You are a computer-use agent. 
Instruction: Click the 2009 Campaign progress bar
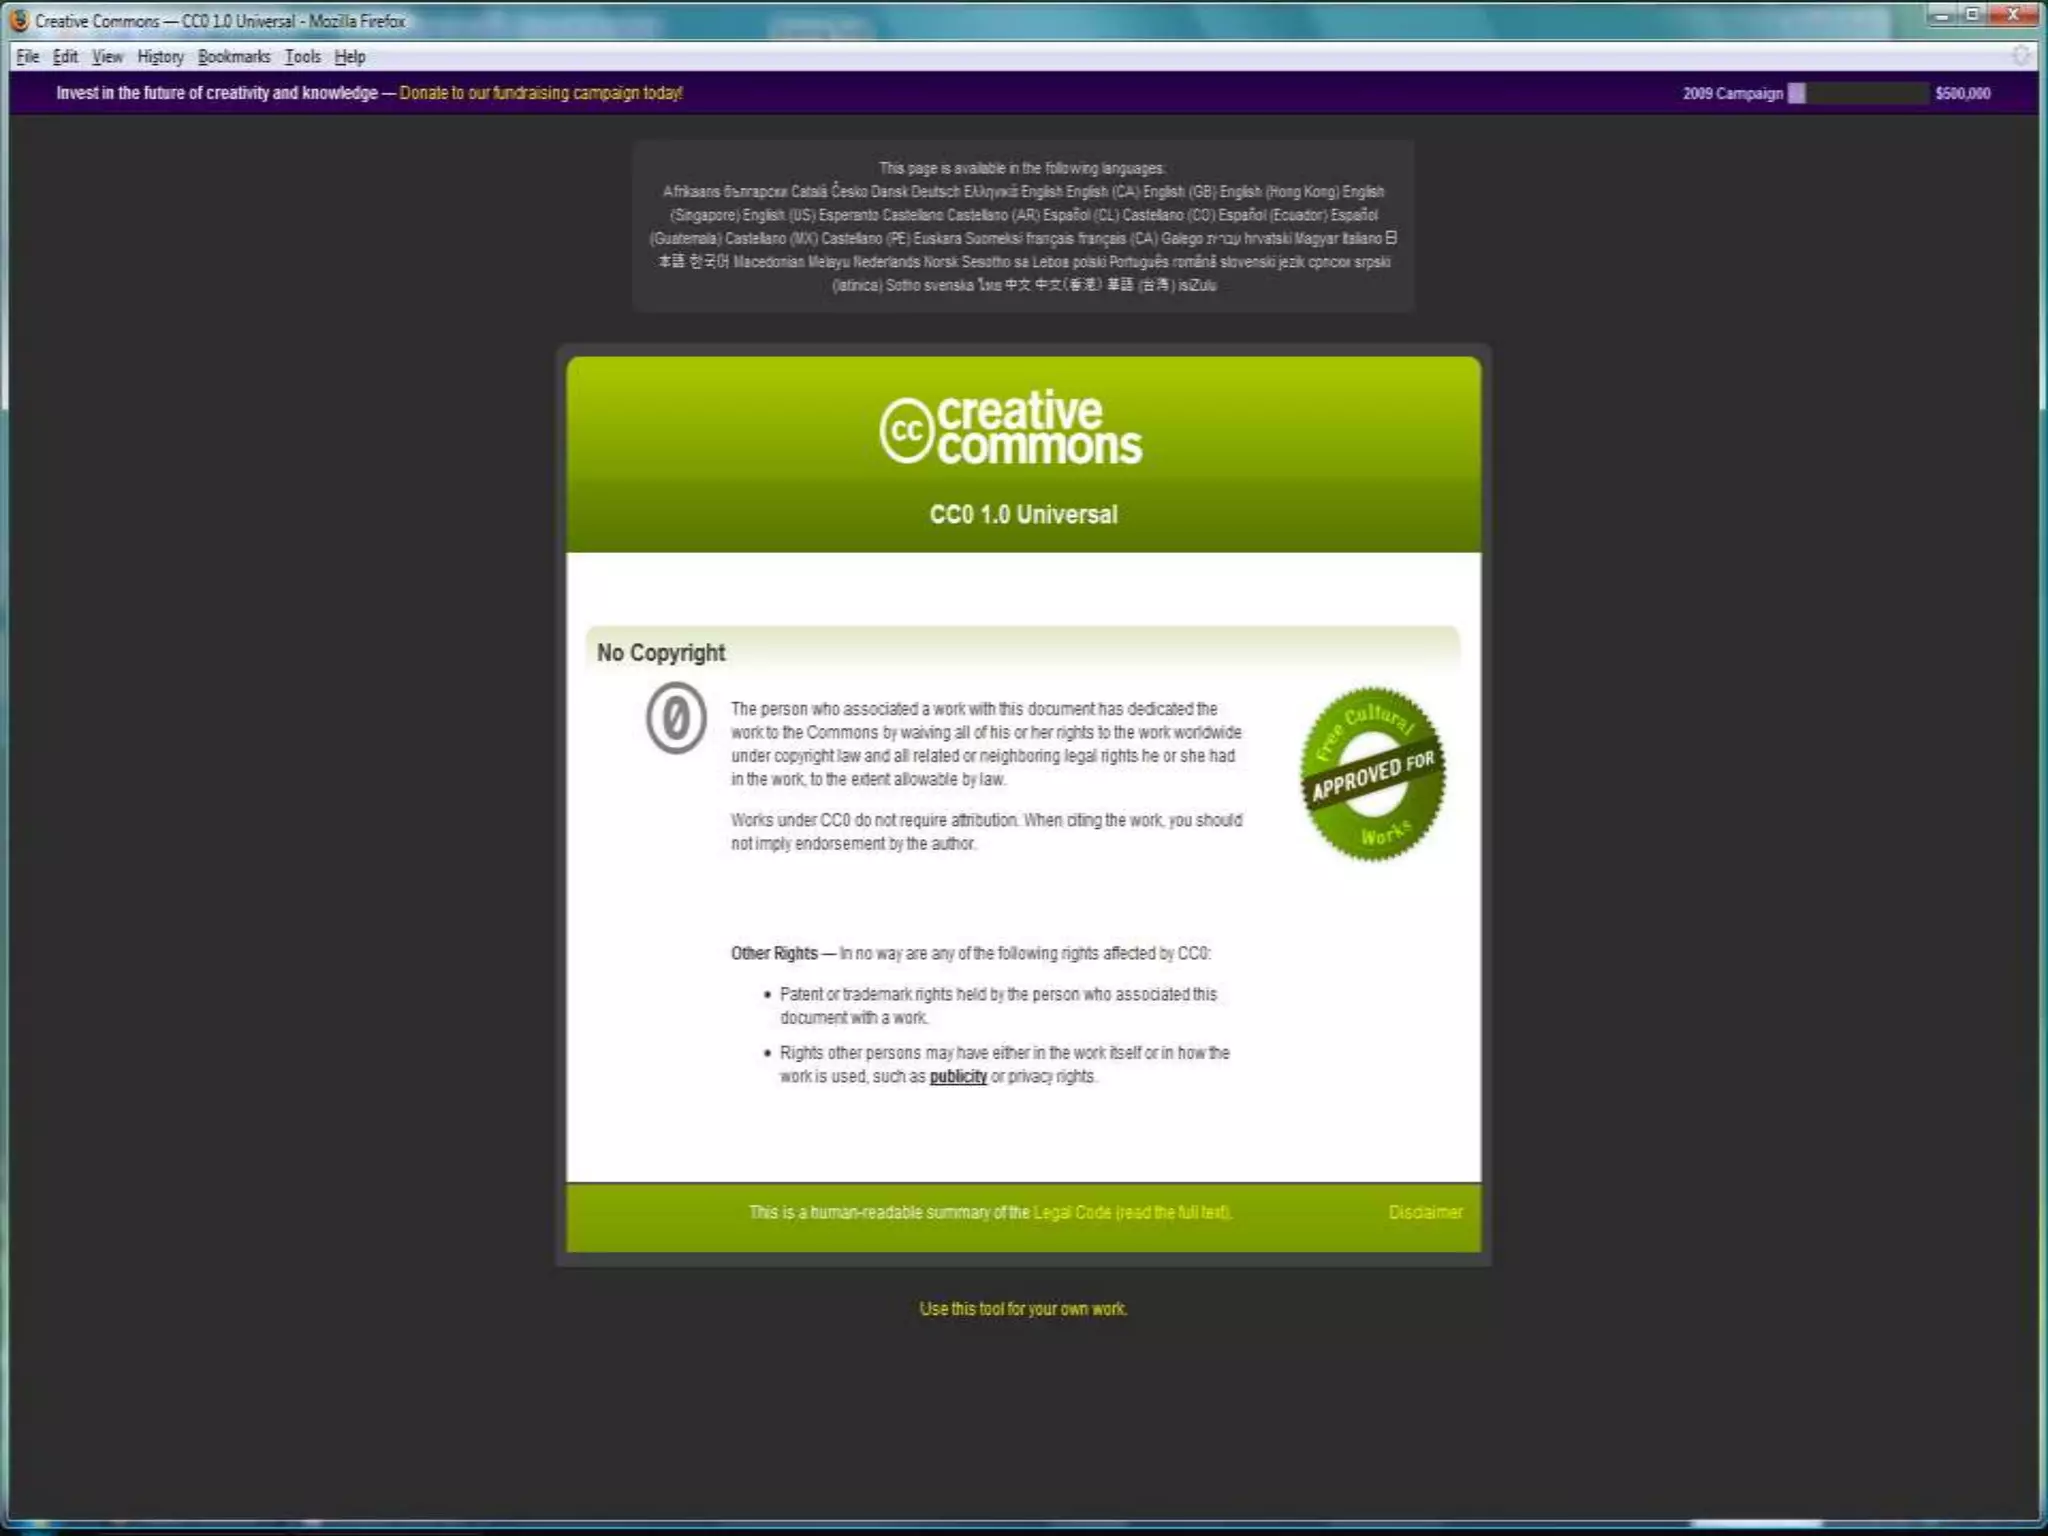pos(1858,93)
